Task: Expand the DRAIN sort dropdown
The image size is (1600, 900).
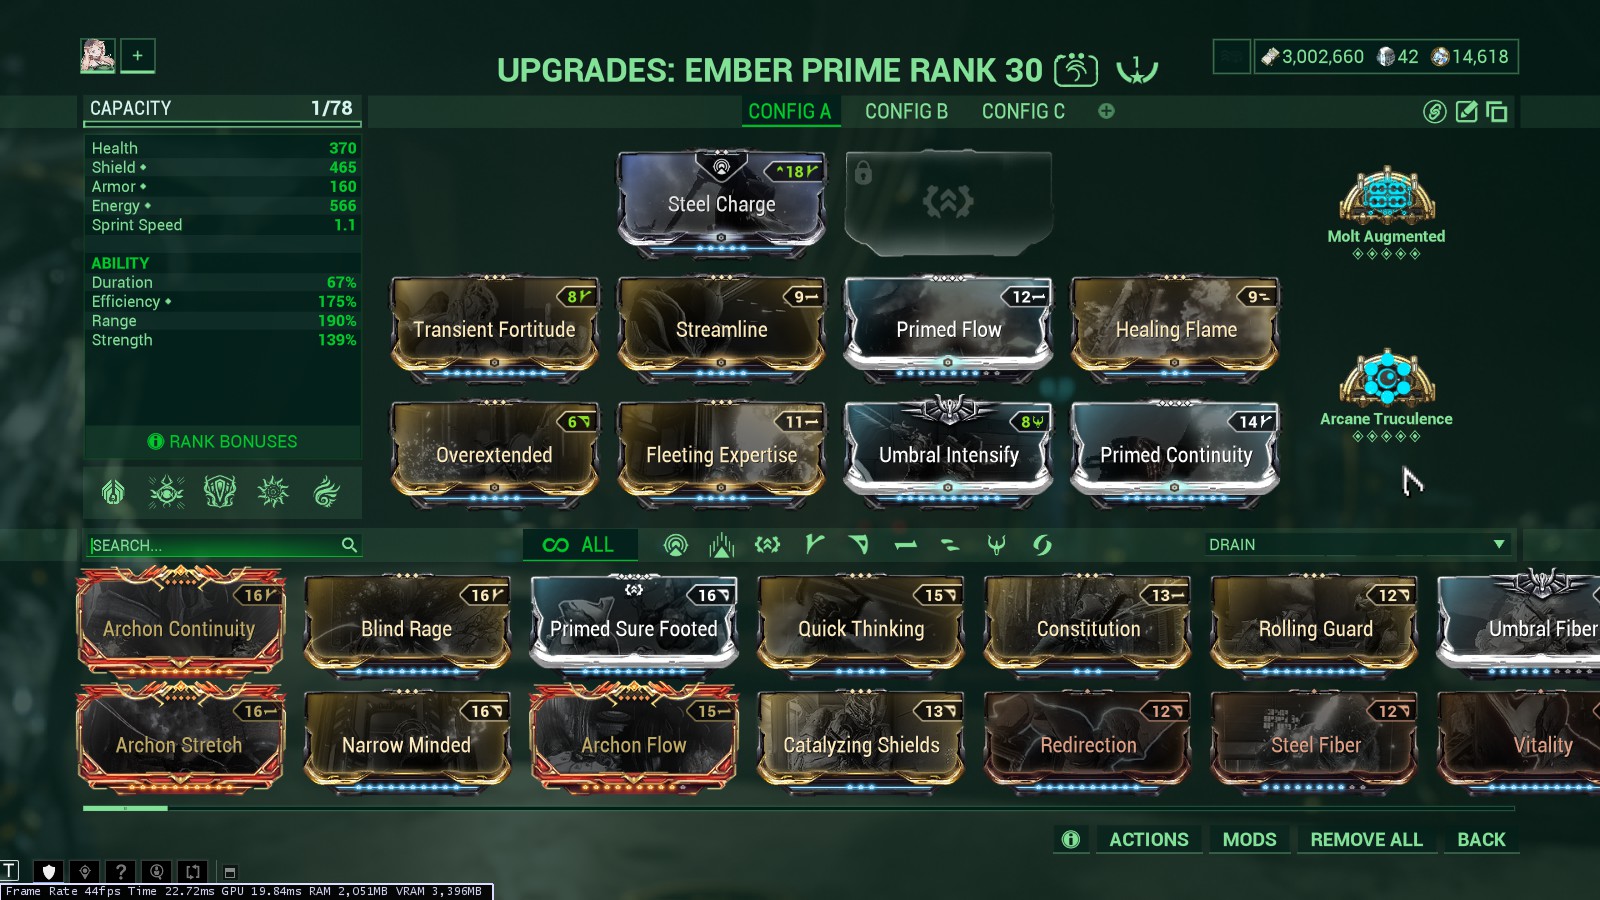Action: [x=1357, y=545]
